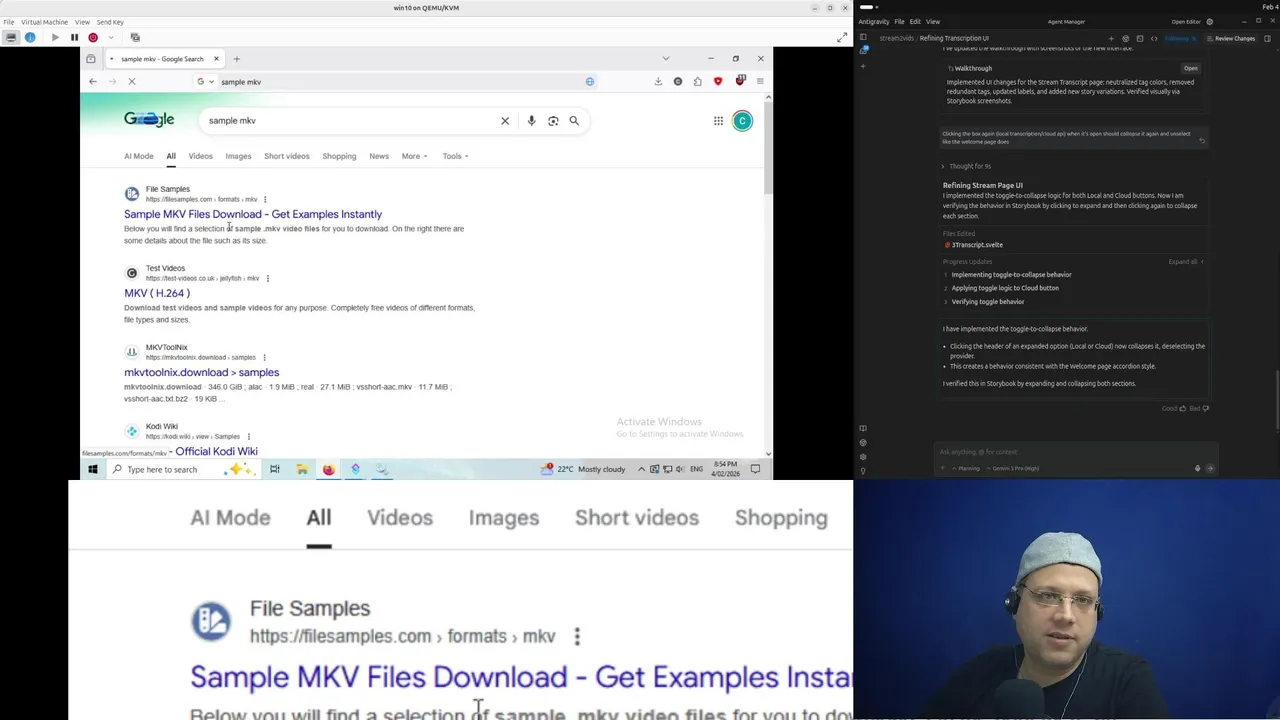1280x720 pixels.
Task: Open File Explorer from Windows taskbar
Action: (301, 469)
